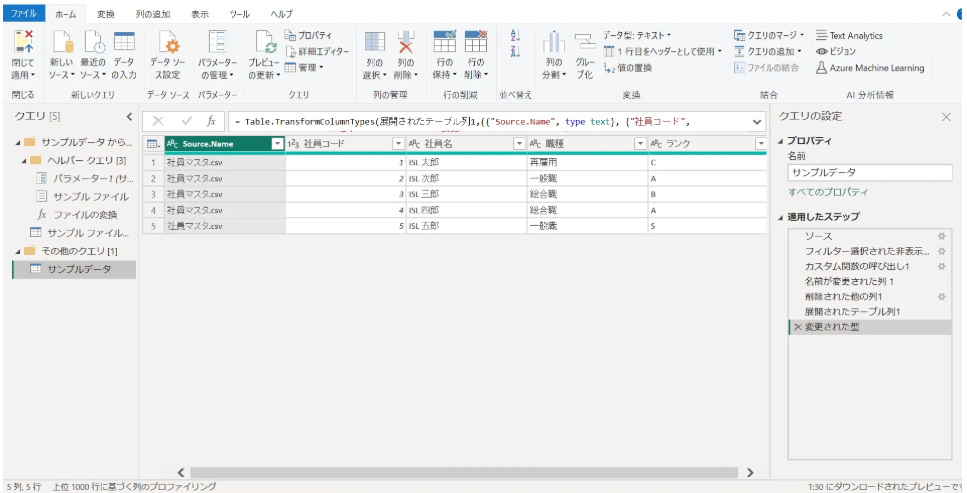
Task: Click the 閉じて適用 (Close & Apply) icon
Action: click(x=23, y=42)
